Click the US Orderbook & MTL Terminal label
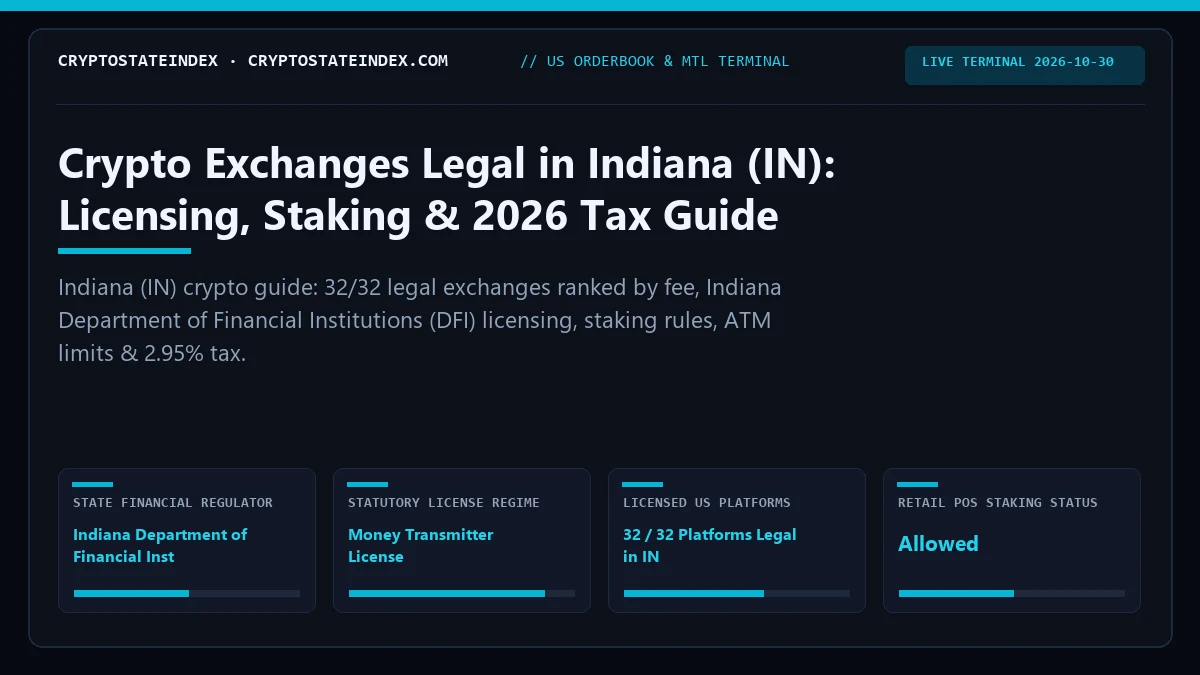 655,61
